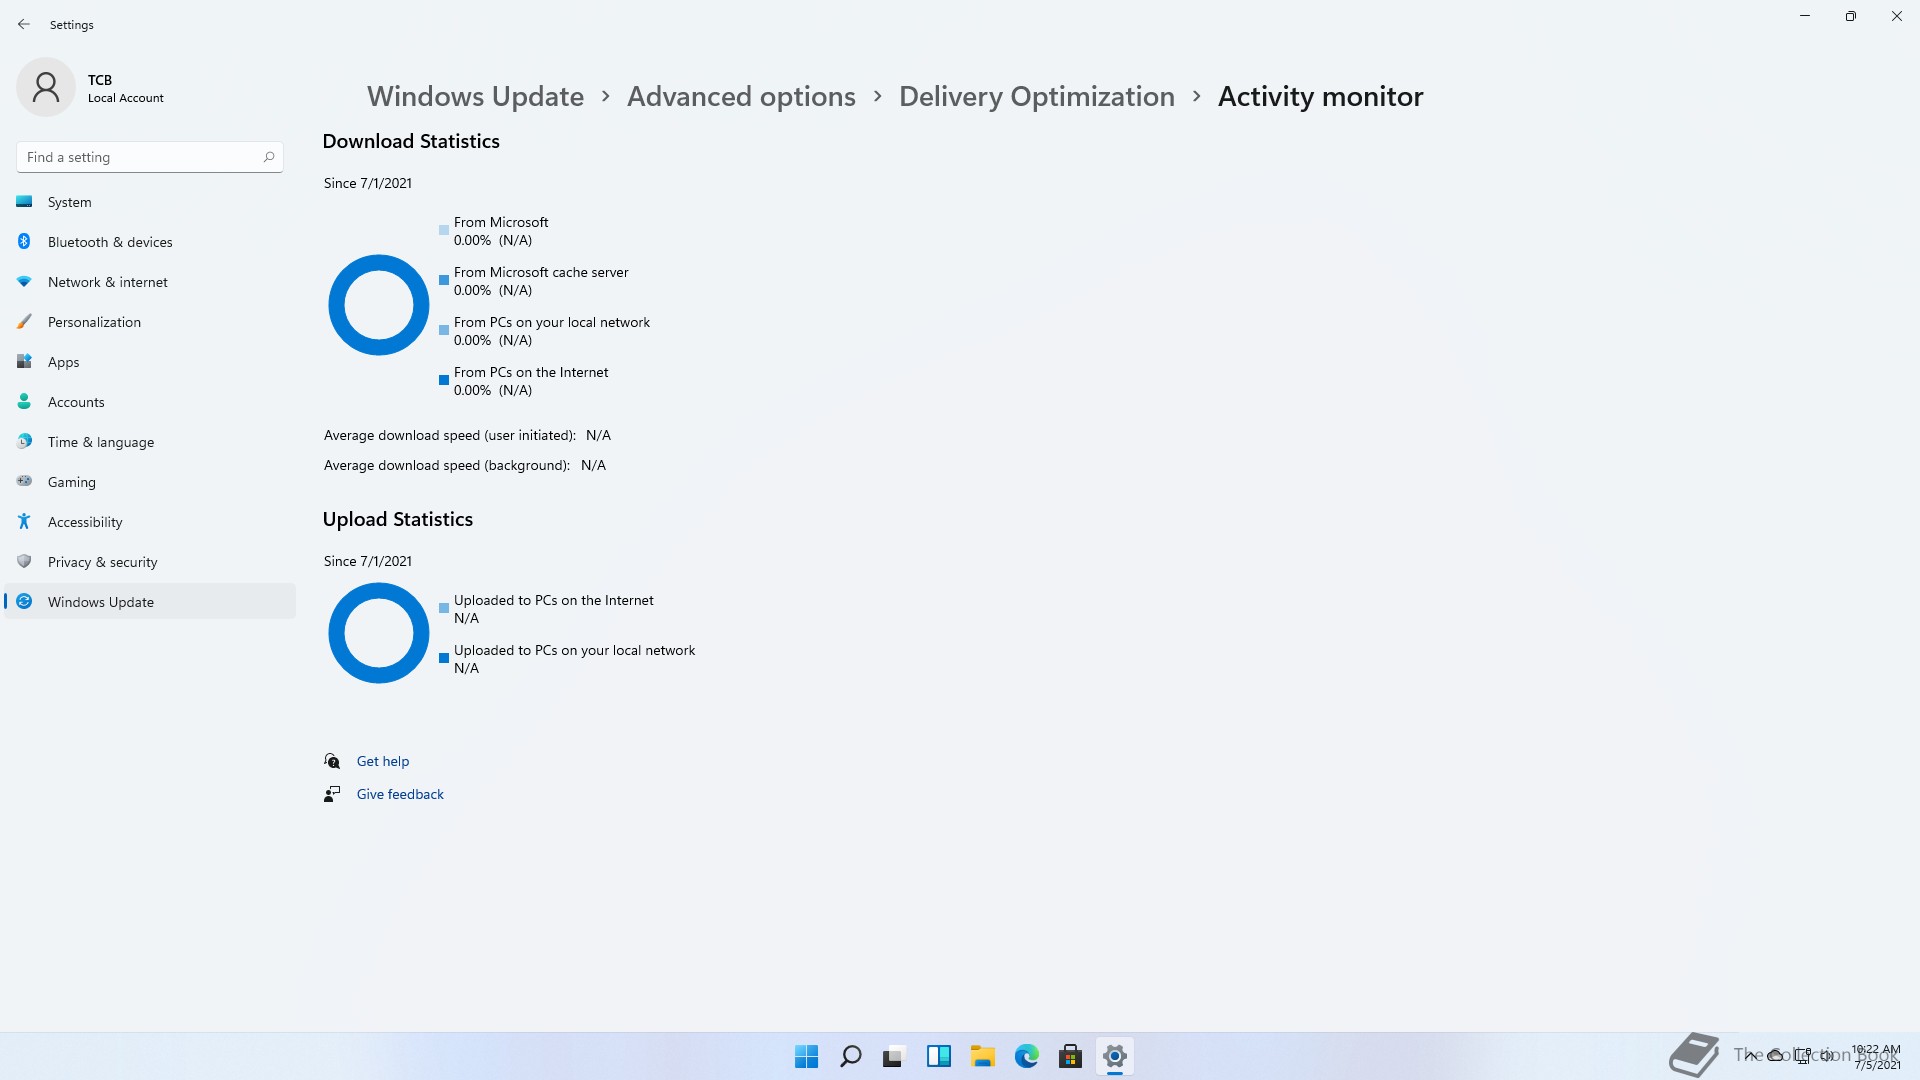The image size is (1920, 1080).
Task: Click the Get help headset icon
Action: click(332, 761)
